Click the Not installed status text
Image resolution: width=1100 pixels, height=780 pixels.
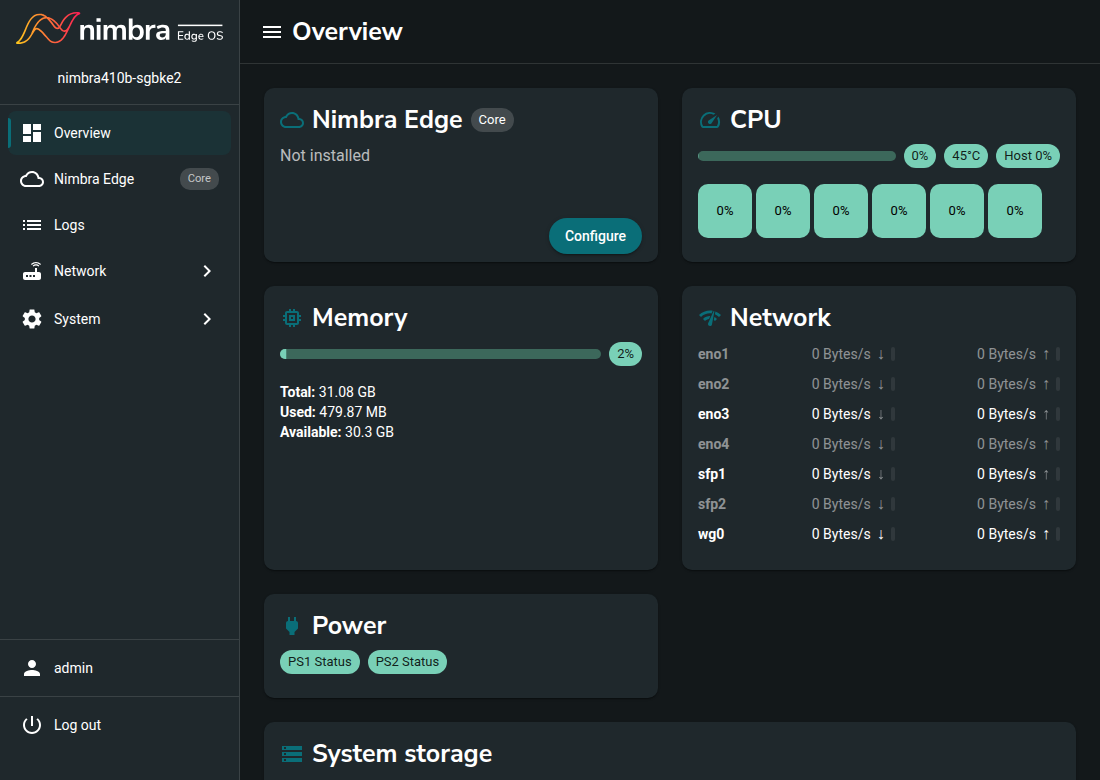point(325,156)
